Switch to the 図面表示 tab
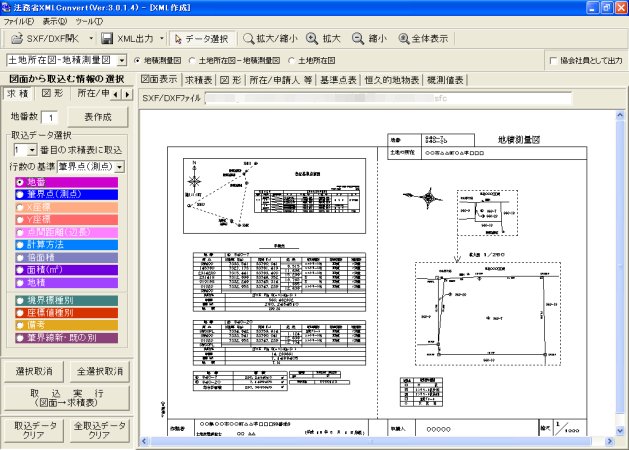This screenshot has height=450, width=629. tap(159, 79)
